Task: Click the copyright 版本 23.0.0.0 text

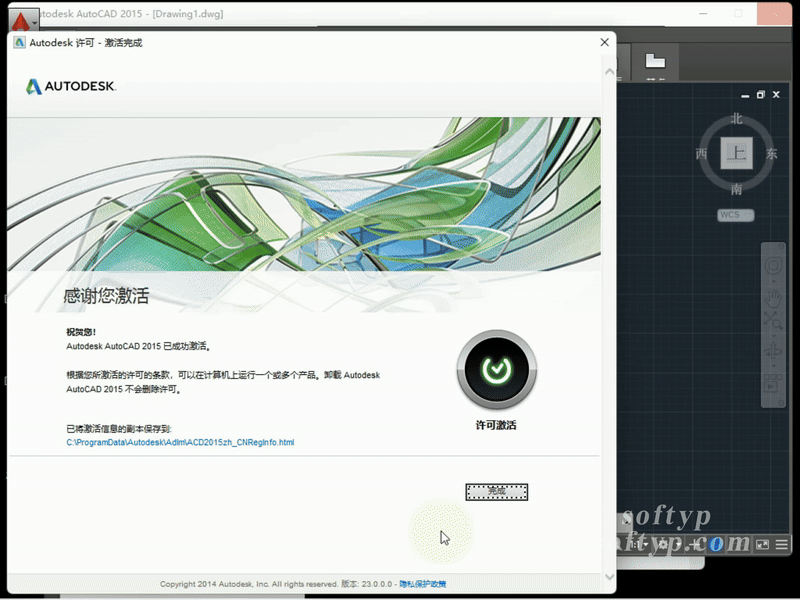Action: tap(276, 584)
